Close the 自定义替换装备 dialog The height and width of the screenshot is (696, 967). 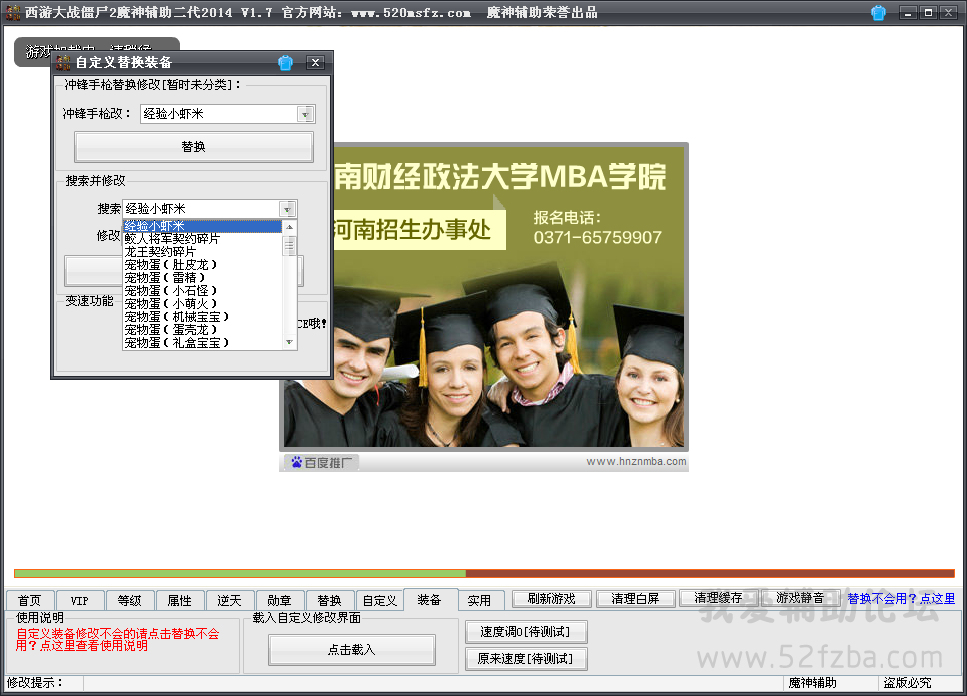click(x=315, y=62)
